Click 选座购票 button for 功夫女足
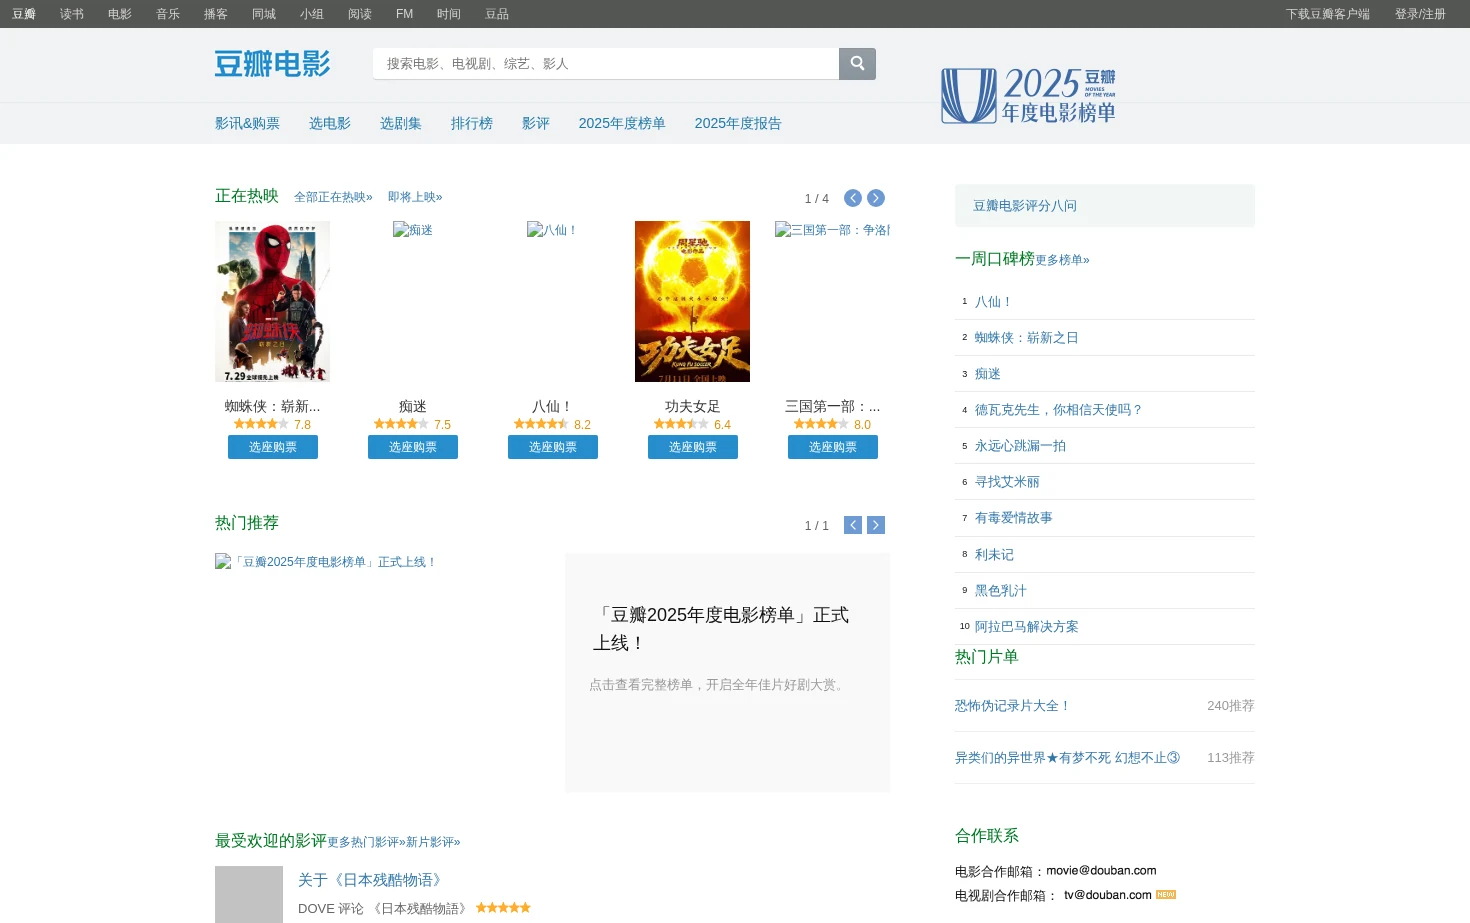The height and width of the screenshot is (923, 1470). [693, 447]
